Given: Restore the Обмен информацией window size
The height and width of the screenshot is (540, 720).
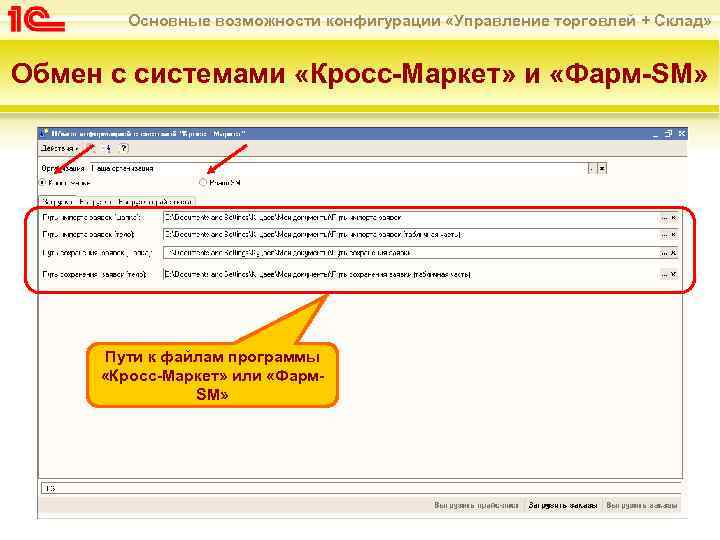Looking at the screenshot, I should click(669, 134).
